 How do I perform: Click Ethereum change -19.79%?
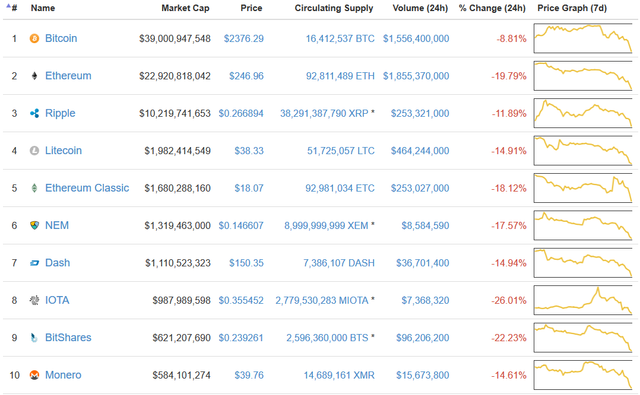point(509,76)
